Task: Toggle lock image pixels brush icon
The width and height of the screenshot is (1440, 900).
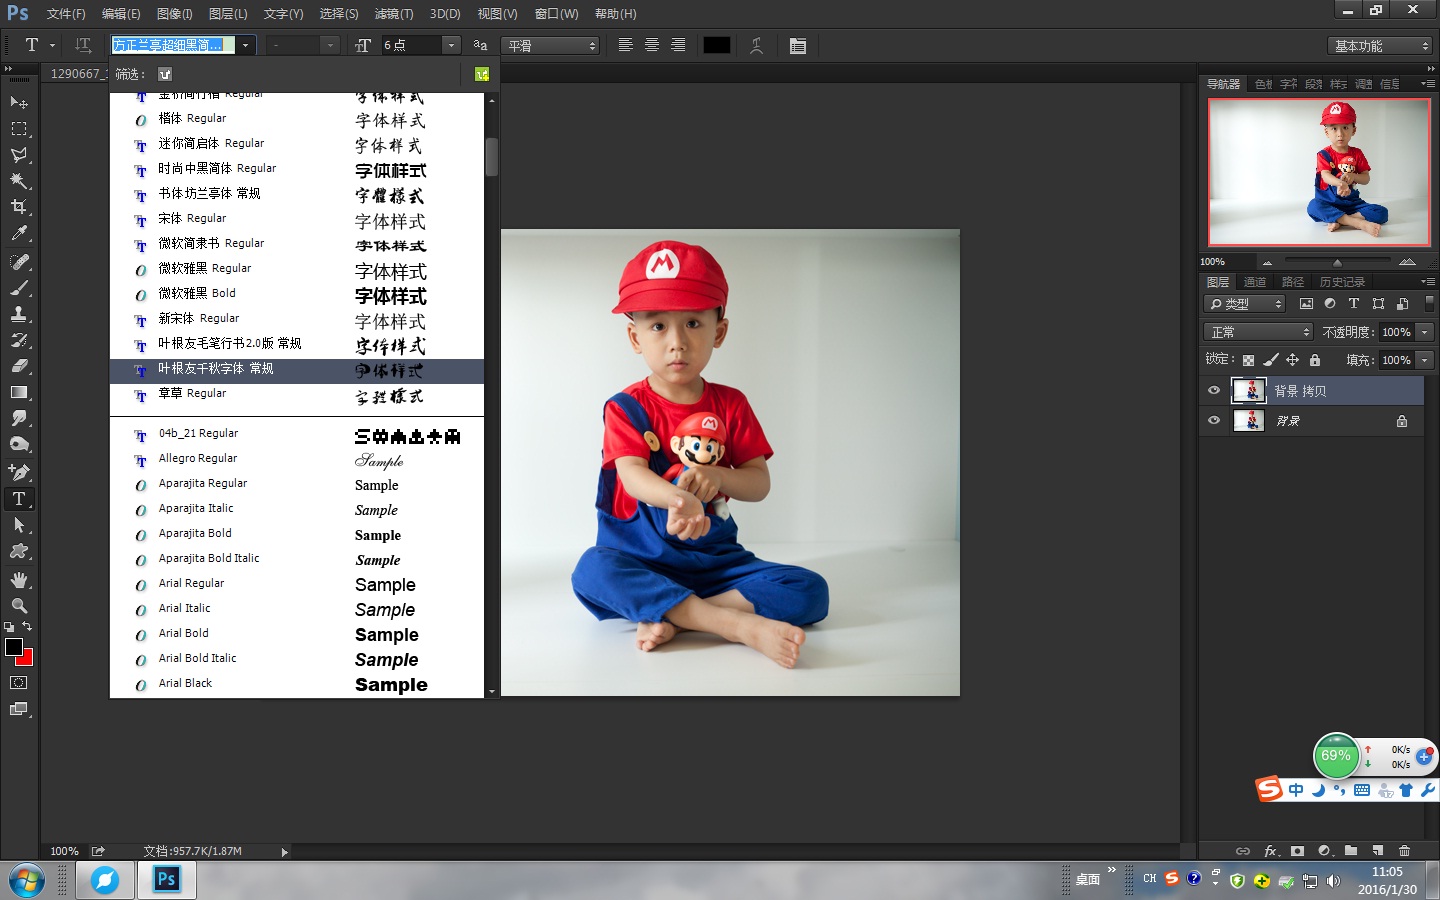Action: [1270, 360]
